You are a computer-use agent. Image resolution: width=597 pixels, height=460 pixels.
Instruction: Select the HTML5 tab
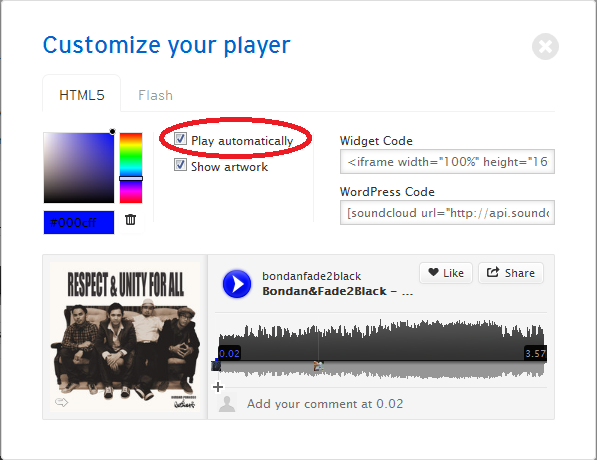click(x=81, y=95)
